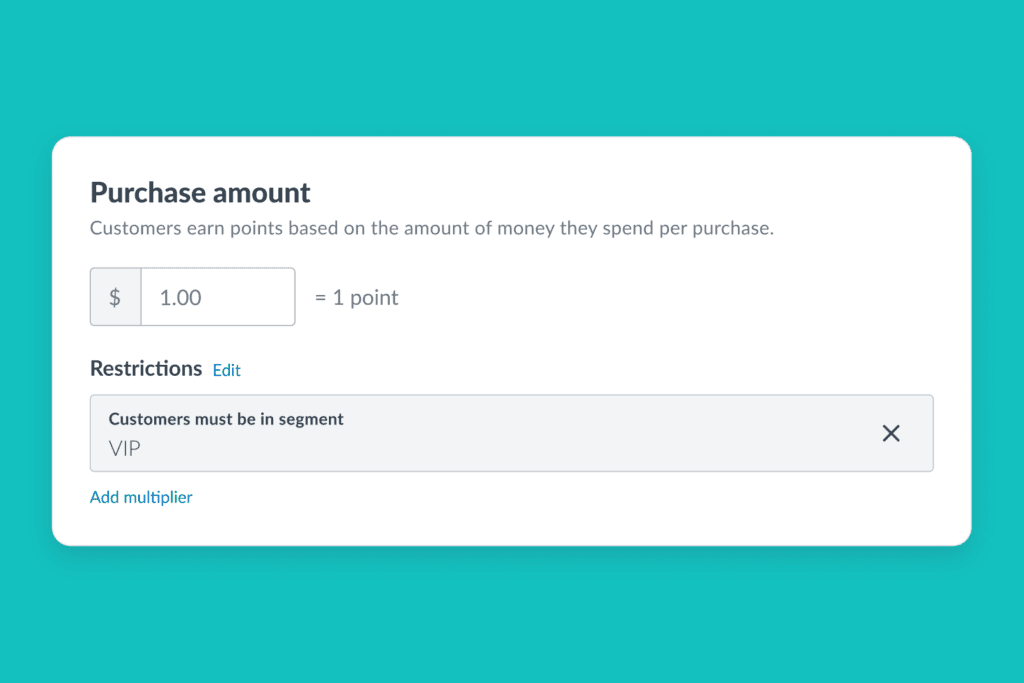Image resolution: width=1024 pixels, height=683 pixels.
Task: Click the teal background outside the card
Action: (511, 65)
